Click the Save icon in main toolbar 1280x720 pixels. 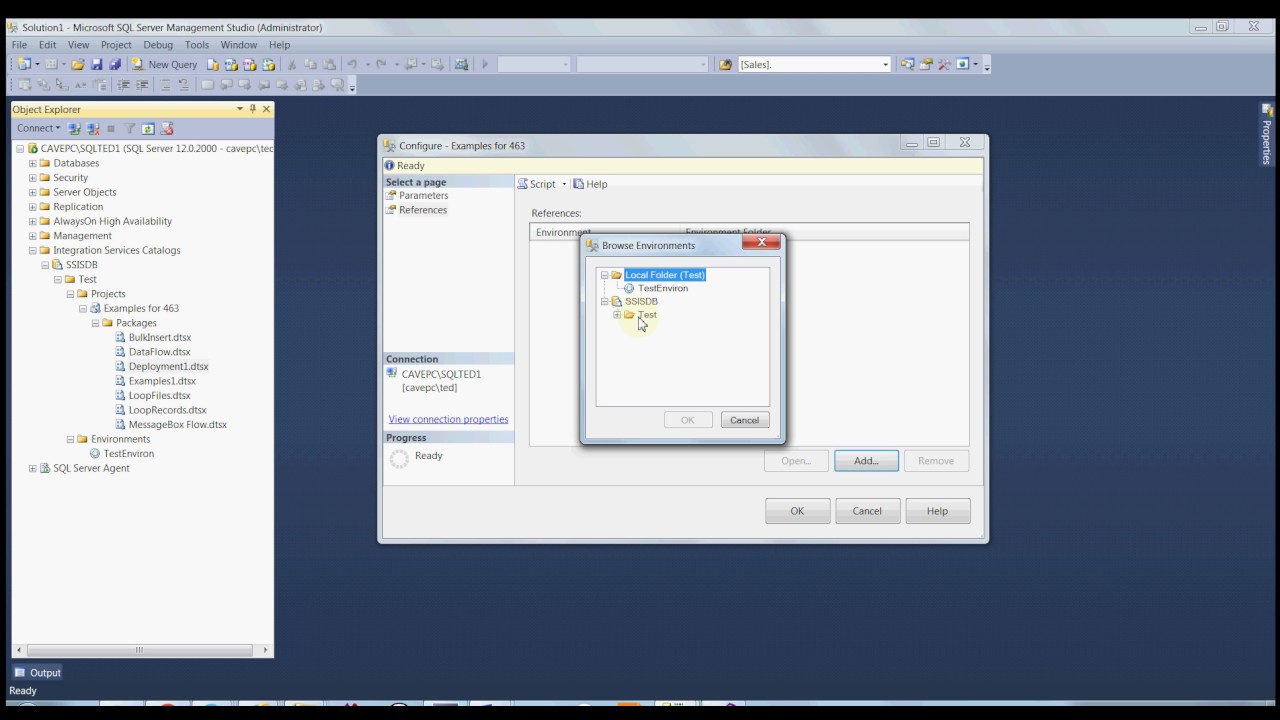pyautogui.click(x=97, y=64)
